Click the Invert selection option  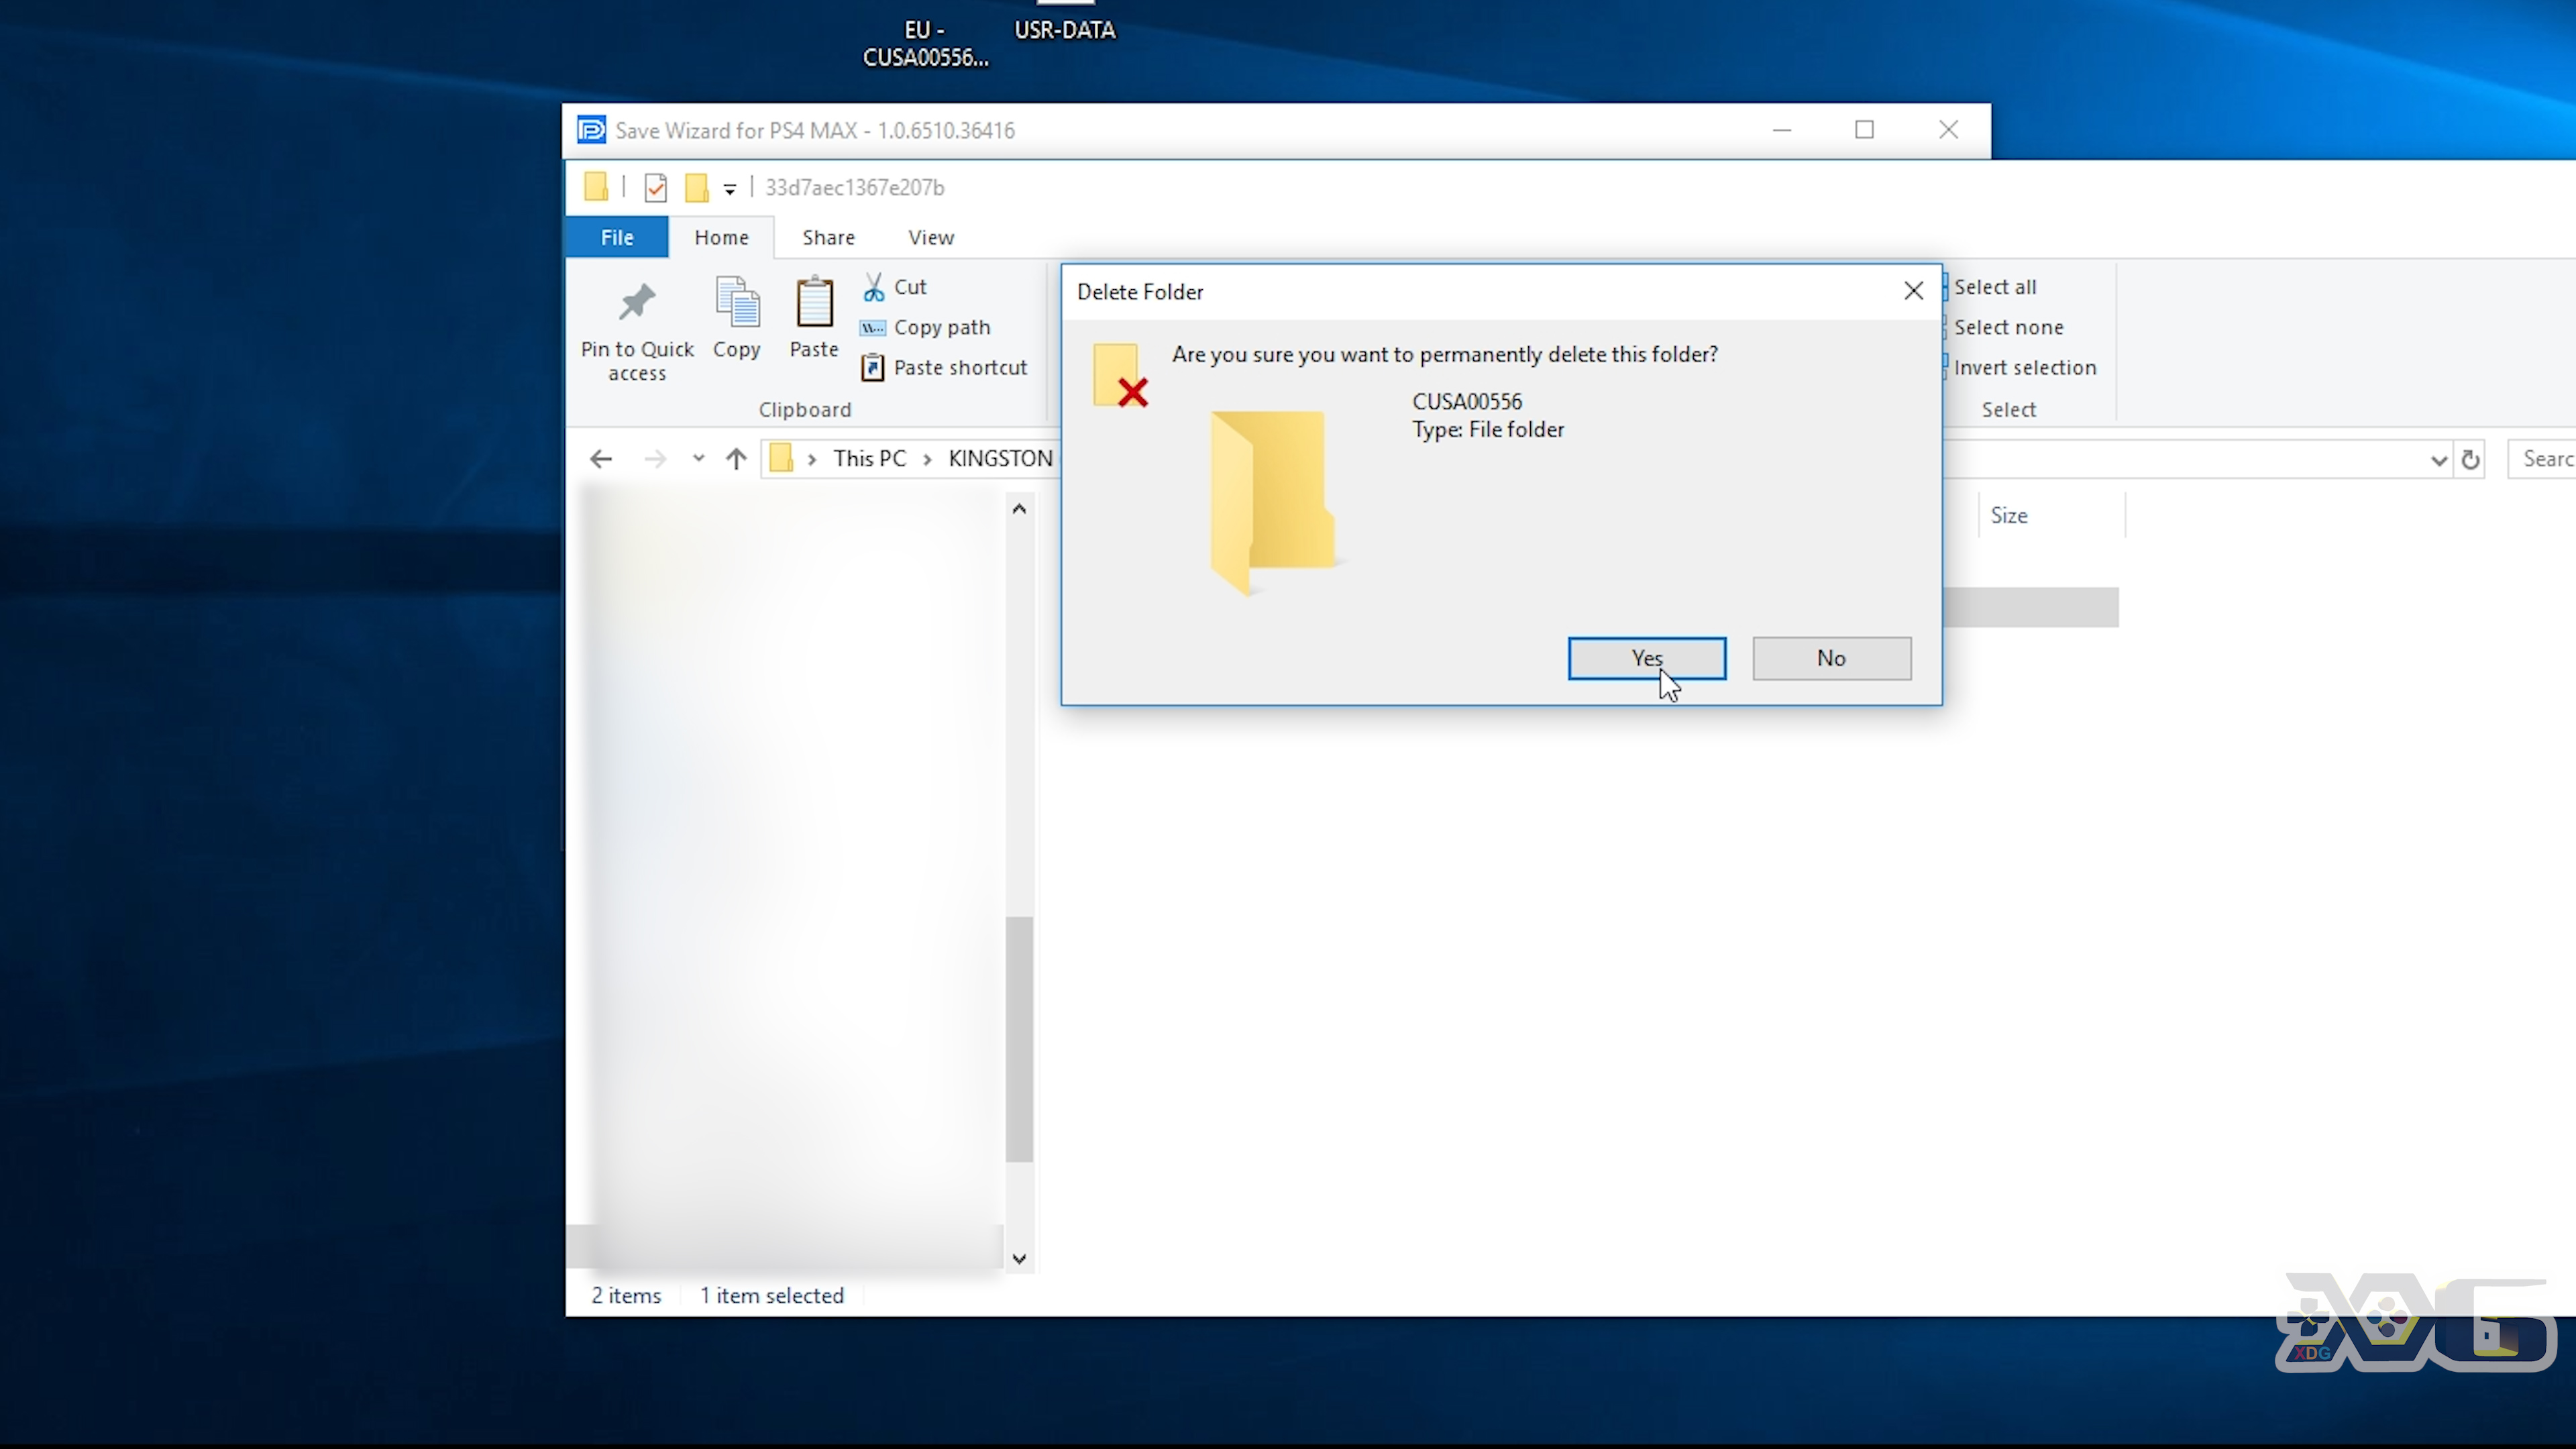click(2024, 366)
